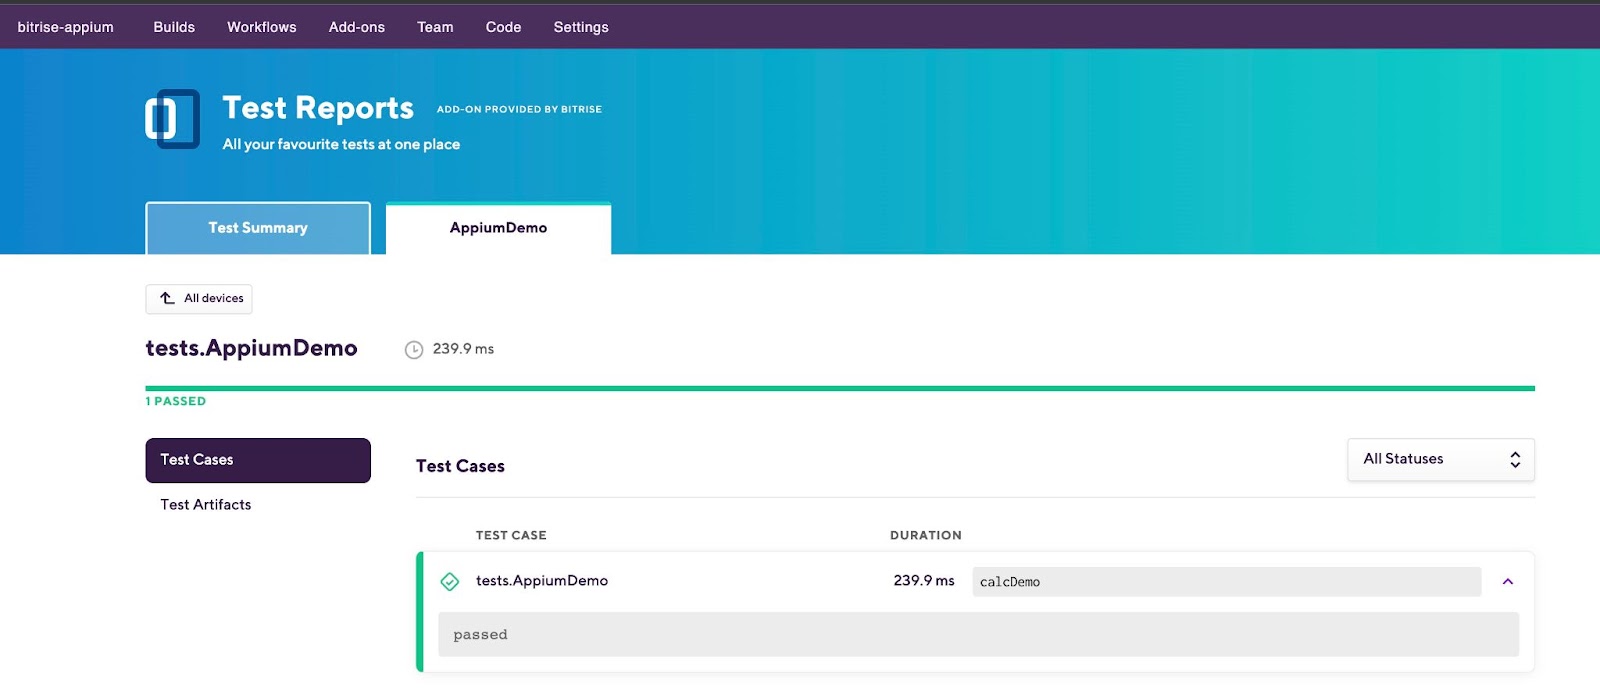Click the passed status icon on tests.AppiumDemo row
Image resolution: width=1600 pixels, height=698 pixels.
pos(450,581)
